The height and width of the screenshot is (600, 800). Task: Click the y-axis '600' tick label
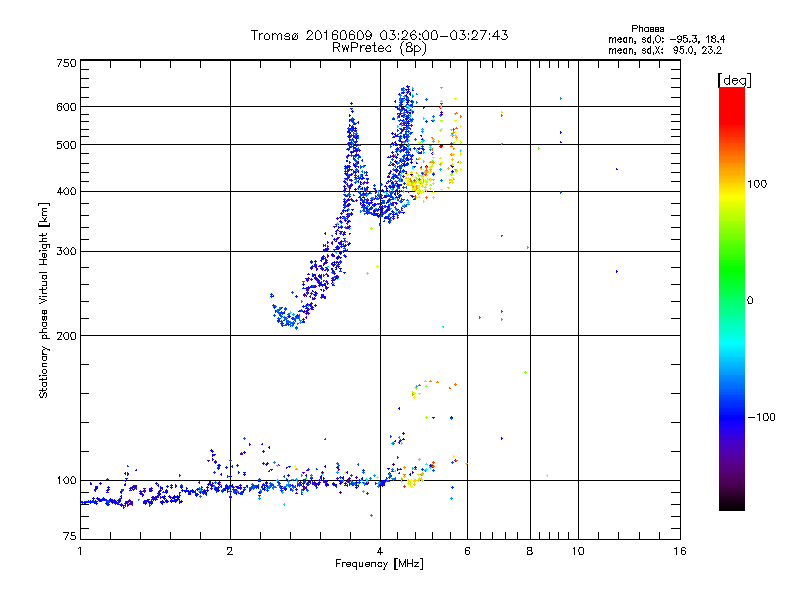click(x=66, y=107)
